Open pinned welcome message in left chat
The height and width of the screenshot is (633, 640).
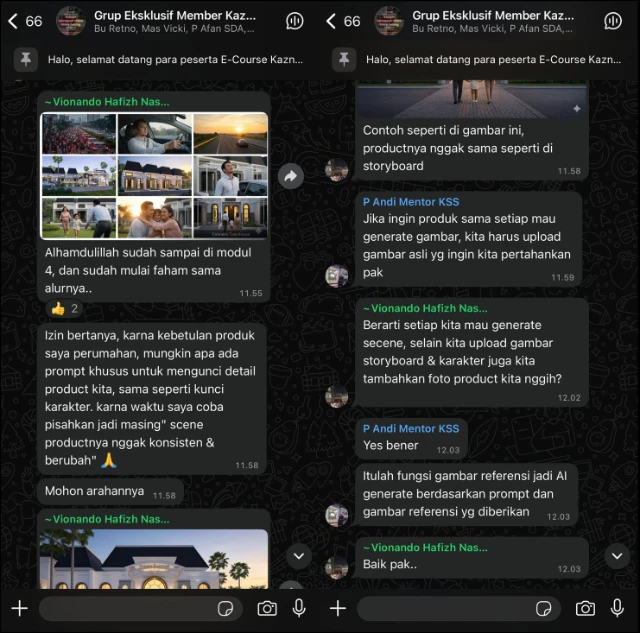pos(160,60)
